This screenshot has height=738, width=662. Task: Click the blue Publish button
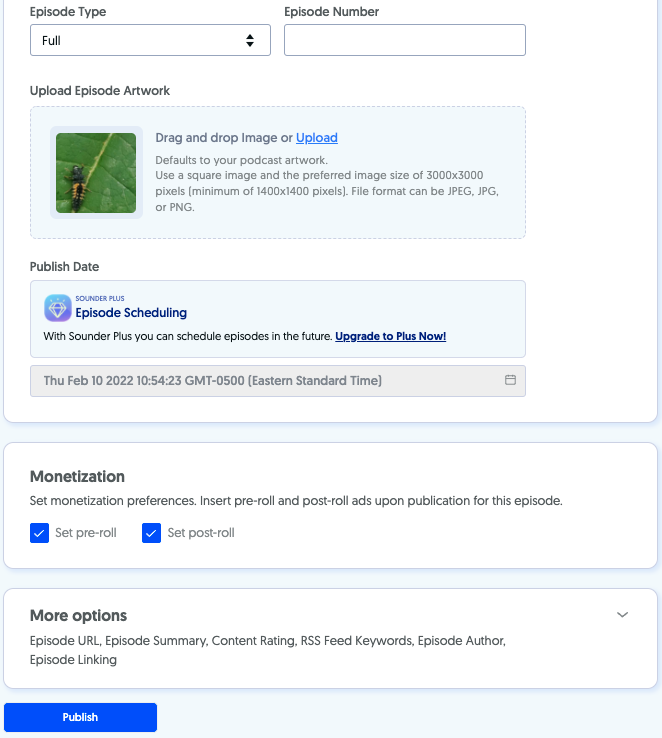[80, 717]
